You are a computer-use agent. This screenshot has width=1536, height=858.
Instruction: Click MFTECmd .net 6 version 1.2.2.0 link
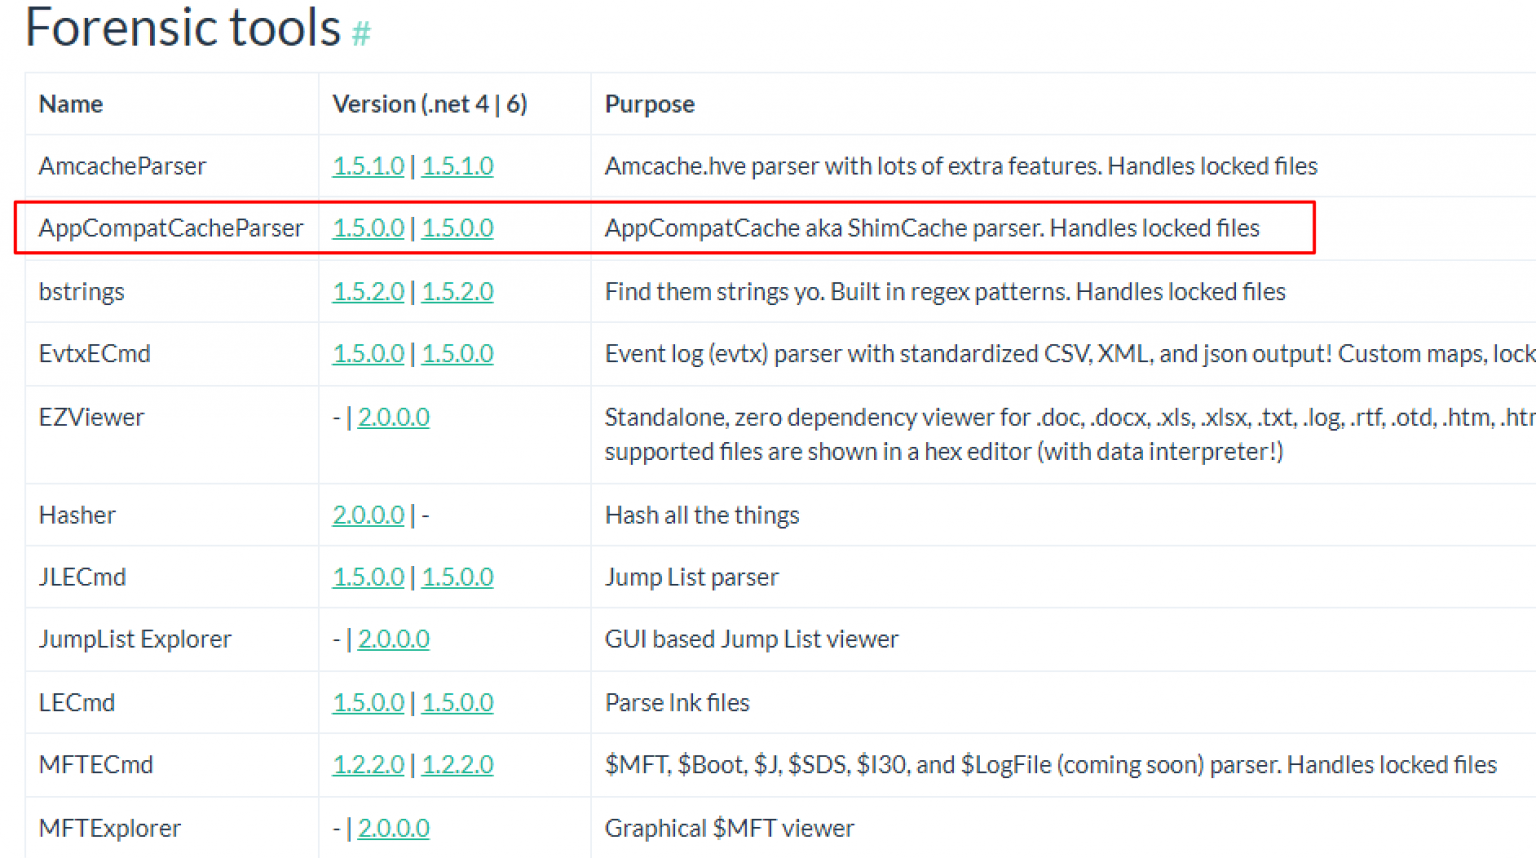(457, 765)
